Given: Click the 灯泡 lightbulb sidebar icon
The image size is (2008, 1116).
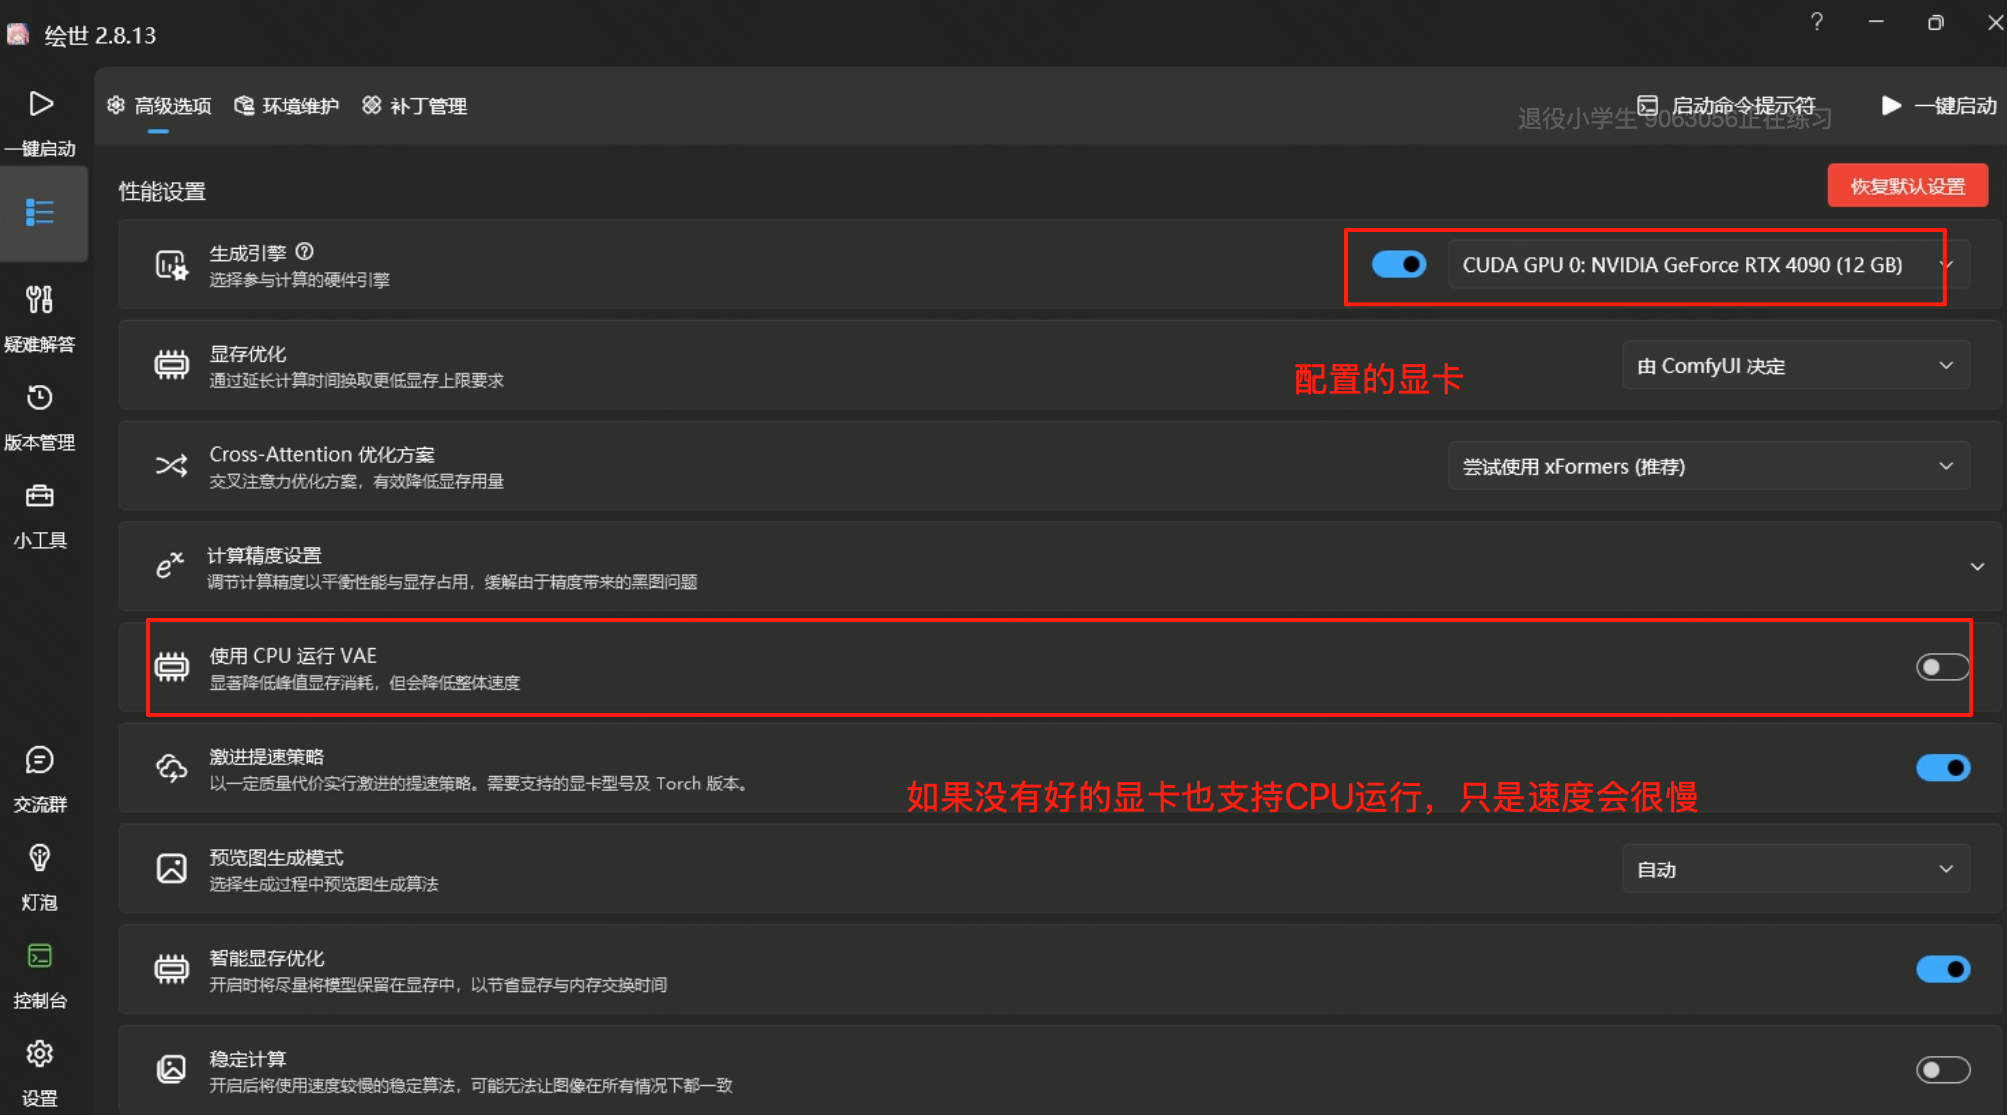Looking at the screenshot, I should (x=40, y=858).
